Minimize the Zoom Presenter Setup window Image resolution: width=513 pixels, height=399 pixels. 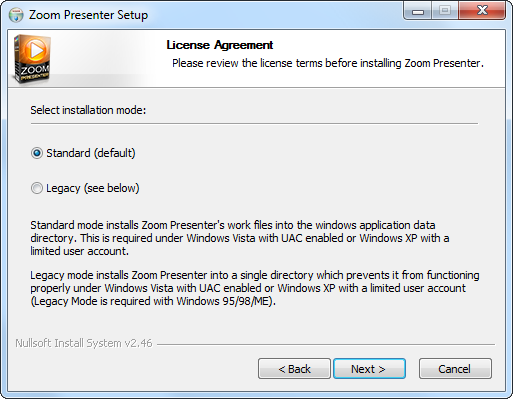click(418, 11)
